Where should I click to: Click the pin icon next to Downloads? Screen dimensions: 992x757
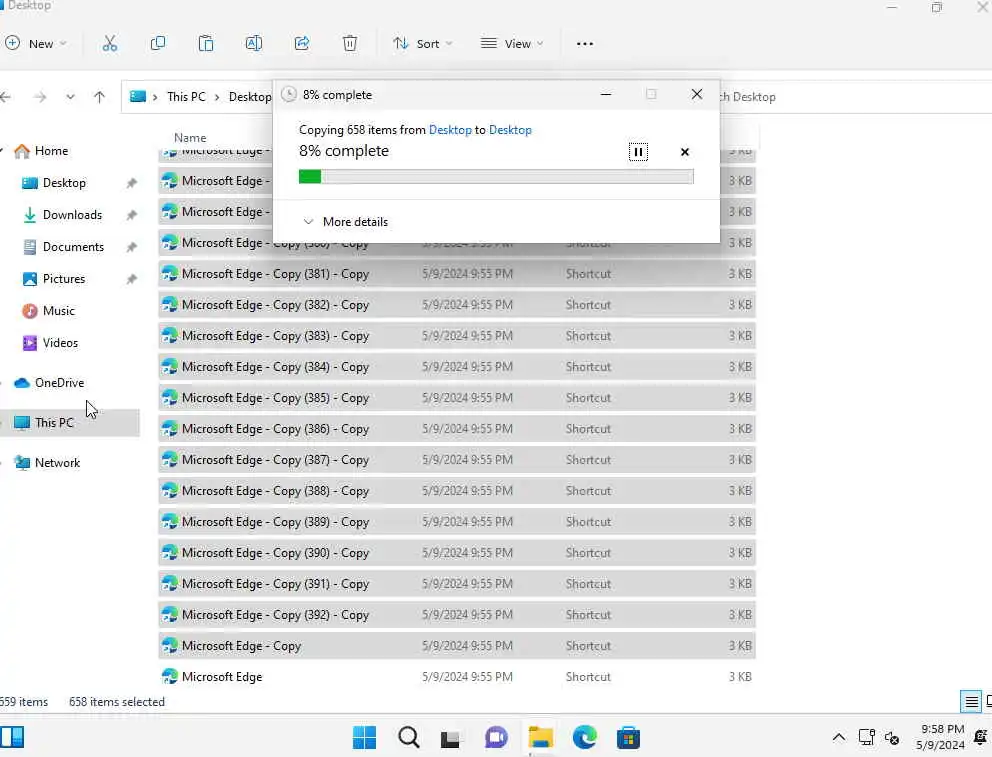point(132,215)
